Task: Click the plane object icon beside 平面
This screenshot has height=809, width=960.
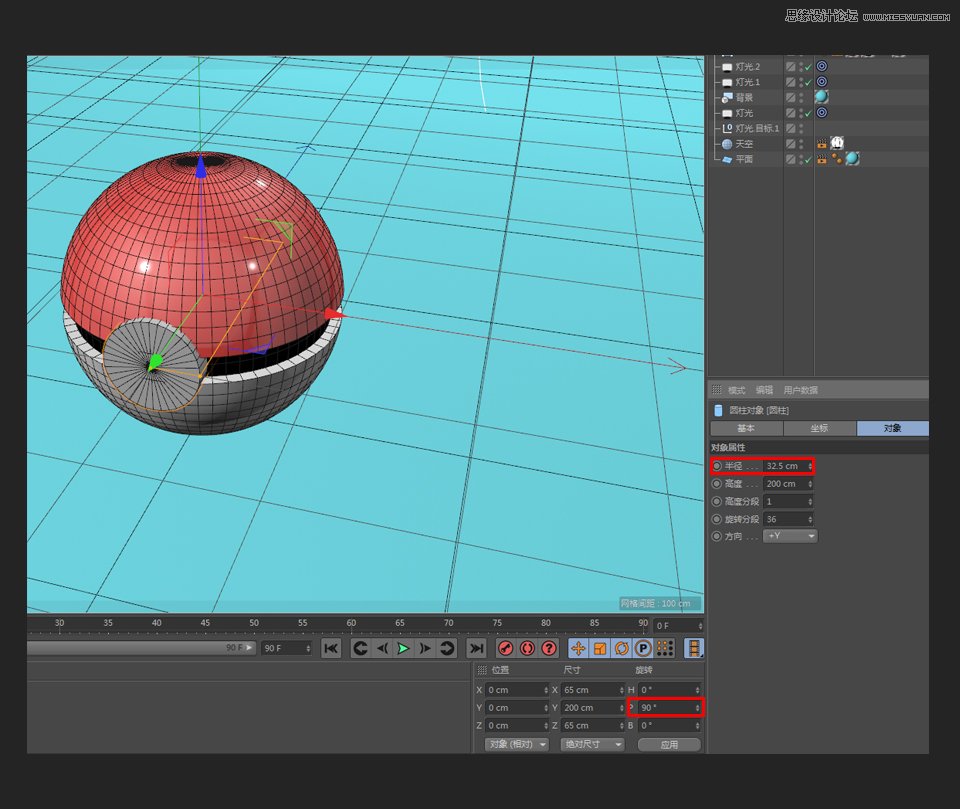Action: tap(727, 158)
